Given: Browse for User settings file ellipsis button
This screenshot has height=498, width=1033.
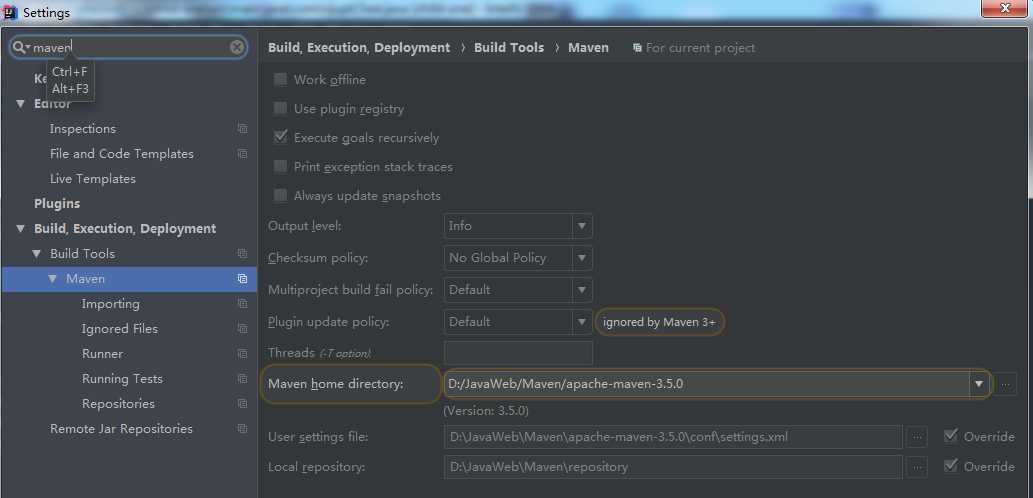Looking at the screenshot, I should [x=916, y=437].
